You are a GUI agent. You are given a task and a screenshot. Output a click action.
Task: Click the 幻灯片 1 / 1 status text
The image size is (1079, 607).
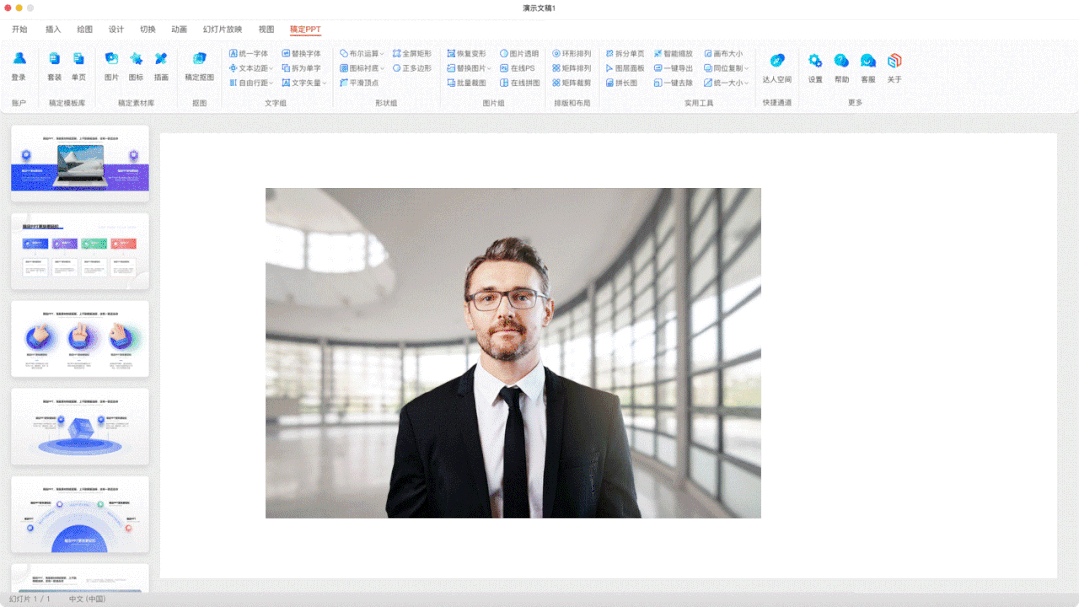pyautogui.click(x=29, y=599)
